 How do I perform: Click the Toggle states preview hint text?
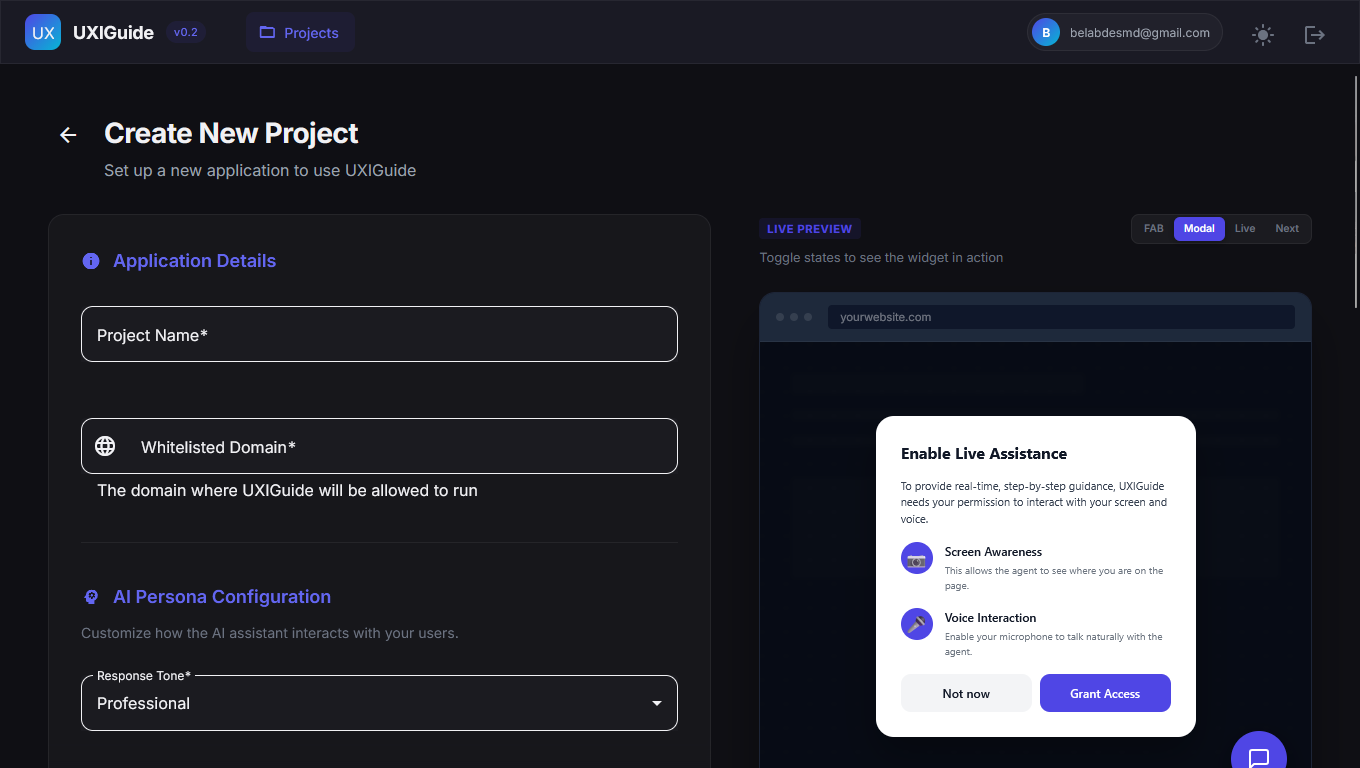click(881, 258)
